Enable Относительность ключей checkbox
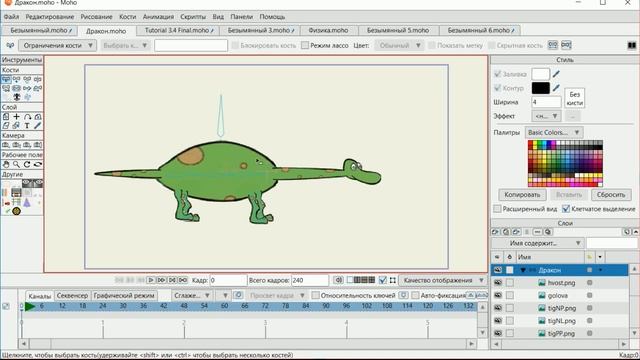The width and height of the screenshot is (640, 360). 315,295
